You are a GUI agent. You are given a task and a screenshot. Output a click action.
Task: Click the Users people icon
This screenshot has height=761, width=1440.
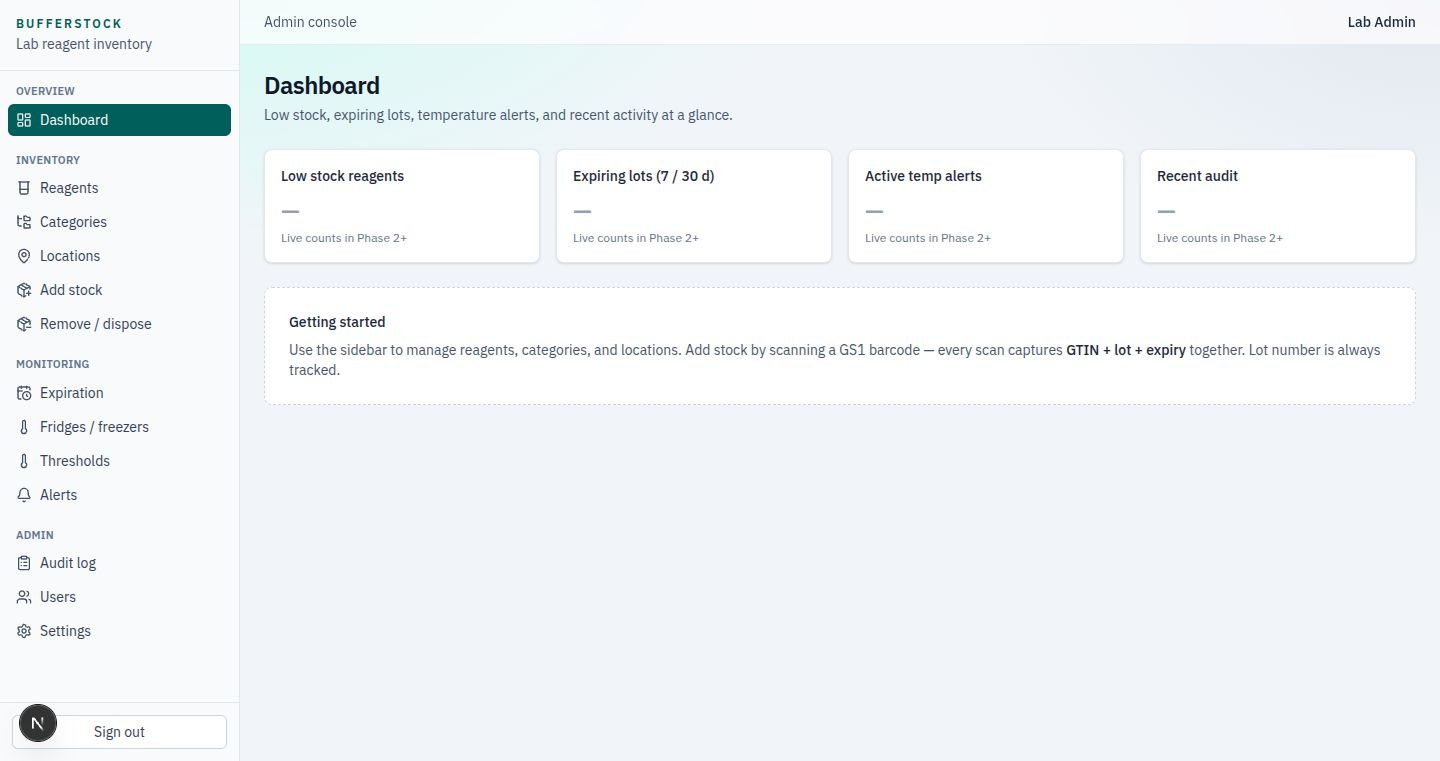[x=24, y=597]
